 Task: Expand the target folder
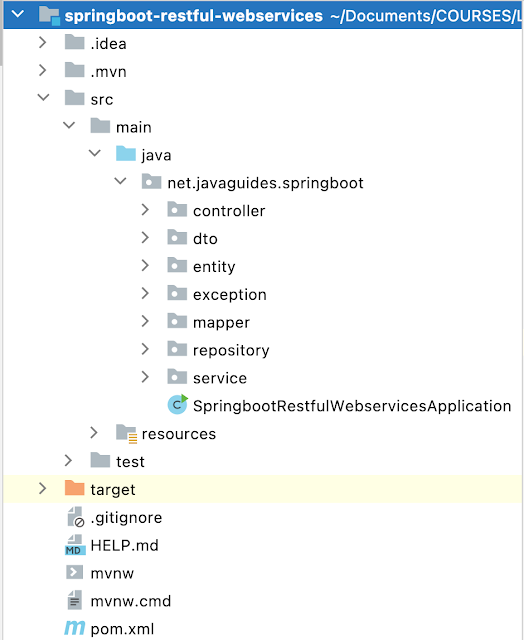42,489
